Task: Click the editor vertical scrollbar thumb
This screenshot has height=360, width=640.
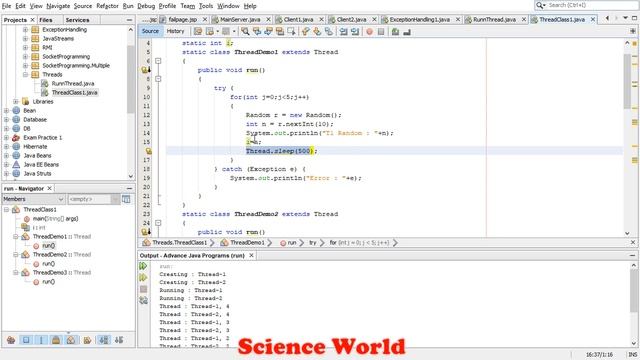Action: [627, 81]
